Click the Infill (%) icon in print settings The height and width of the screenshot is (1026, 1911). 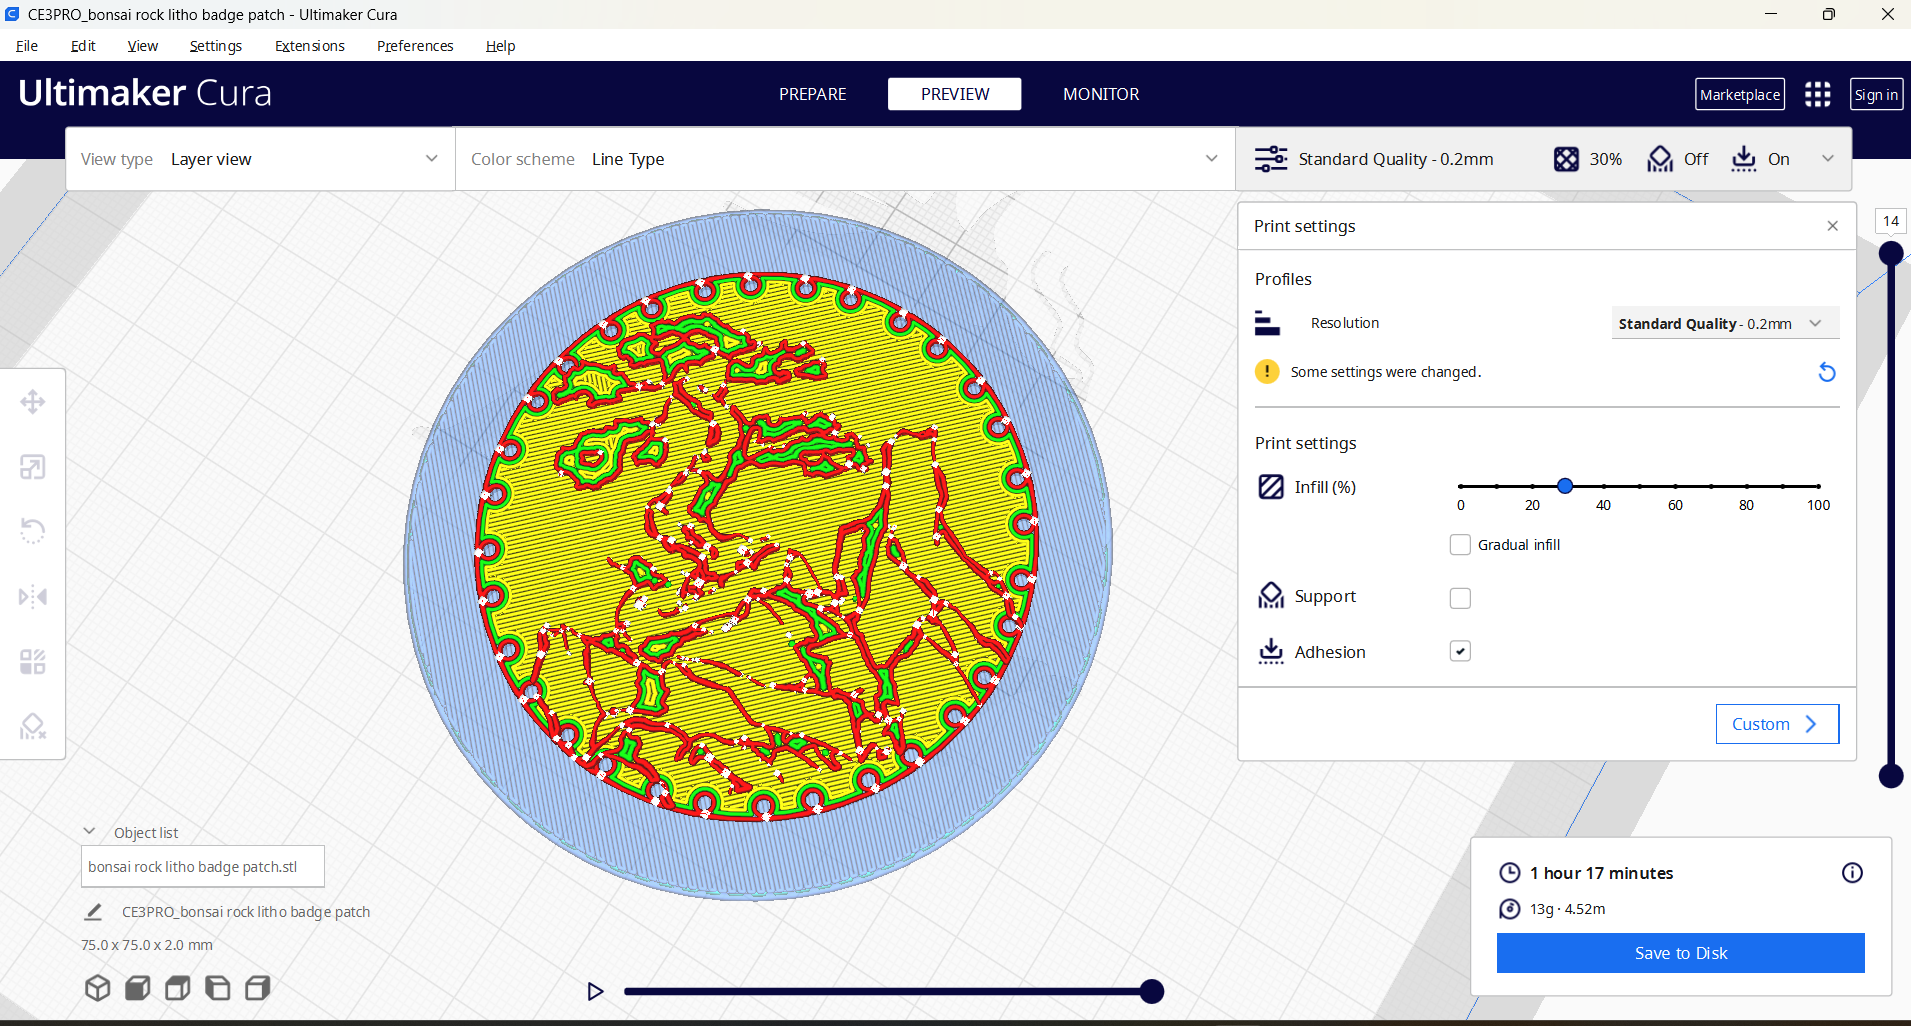[1271, 487]
